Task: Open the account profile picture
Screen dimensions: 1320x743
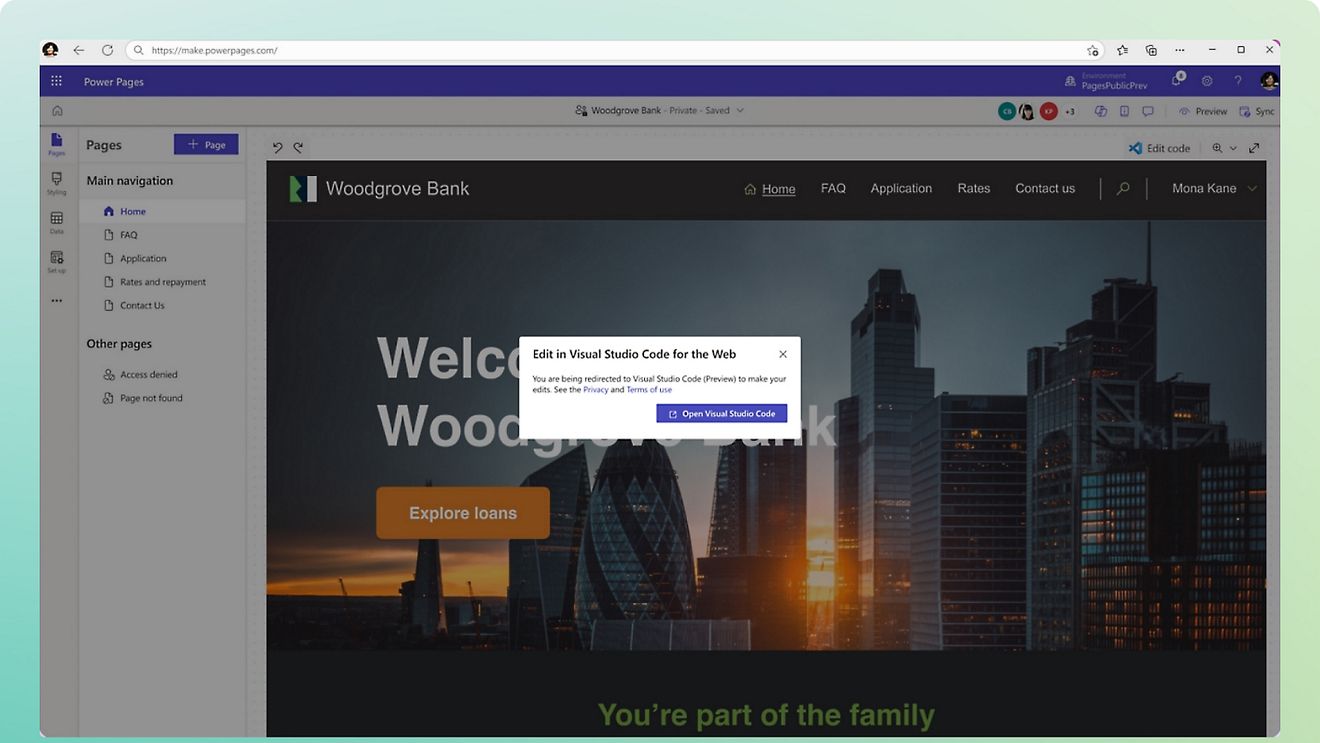Action: click(x=1268, y=81)
